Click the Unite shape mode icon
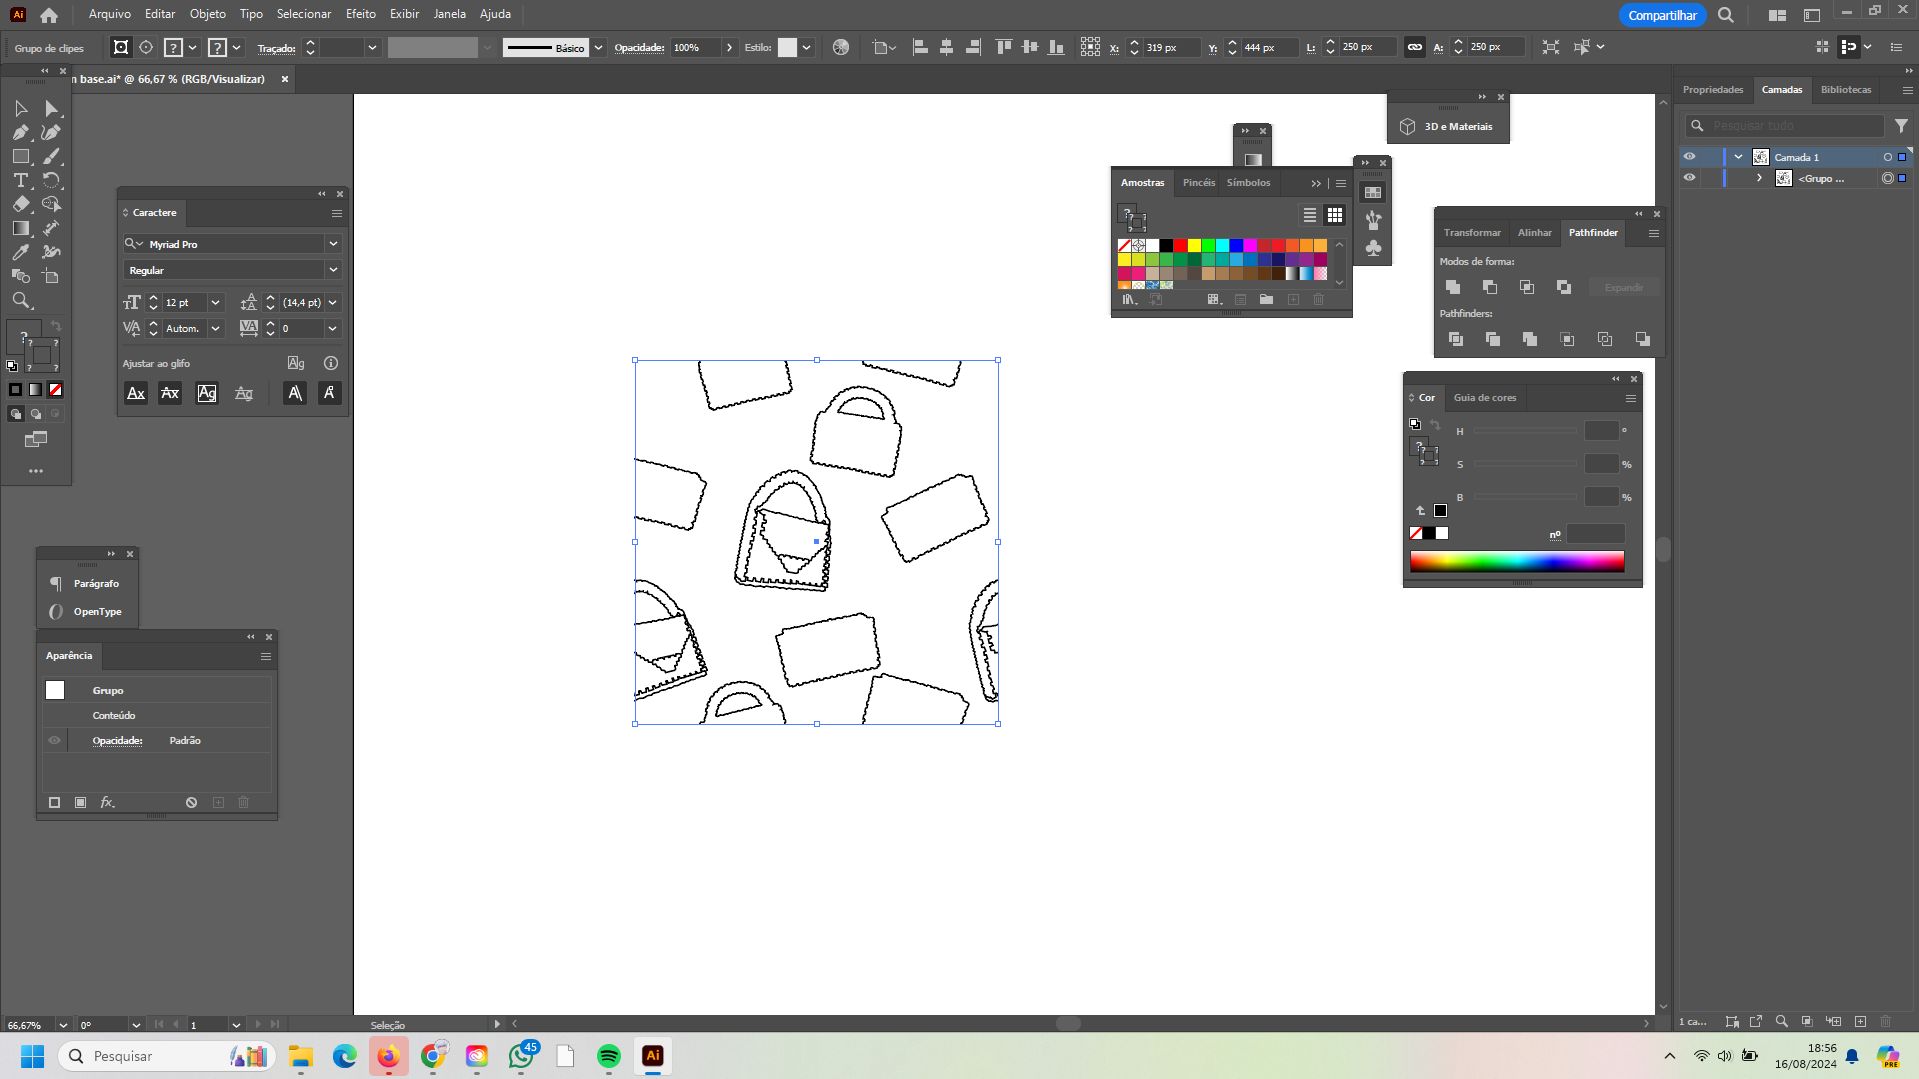This screenshot has height=1079, width=1919. tap(1453, 287)
